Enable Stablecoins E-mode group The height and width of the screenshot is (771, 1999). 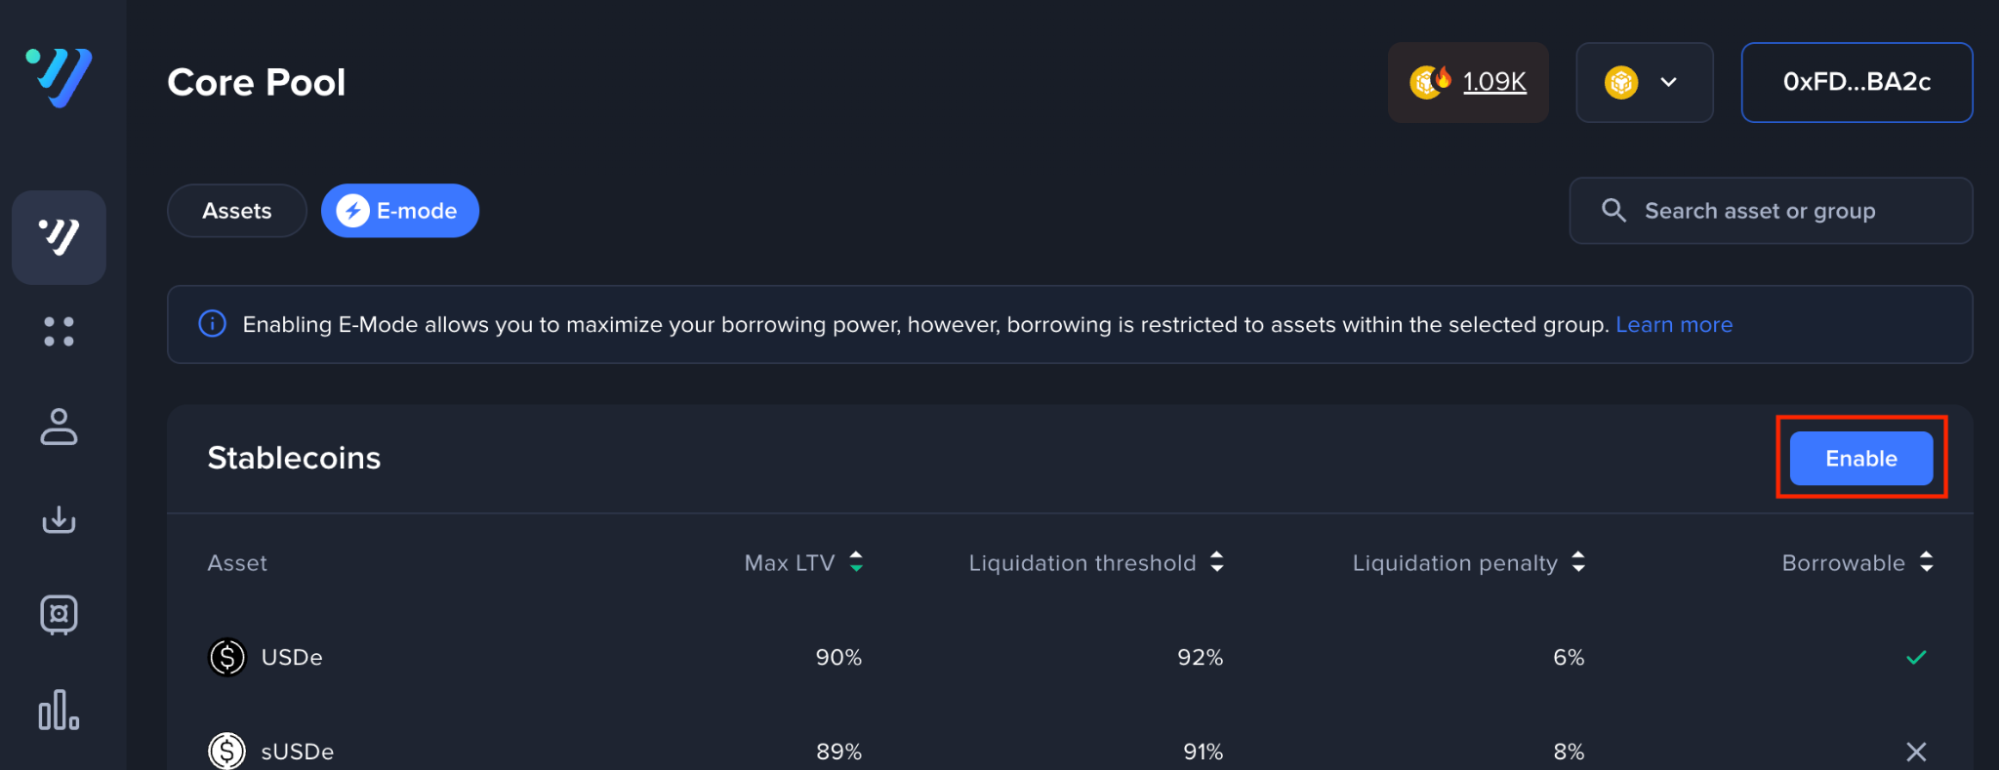[1860, 458]
